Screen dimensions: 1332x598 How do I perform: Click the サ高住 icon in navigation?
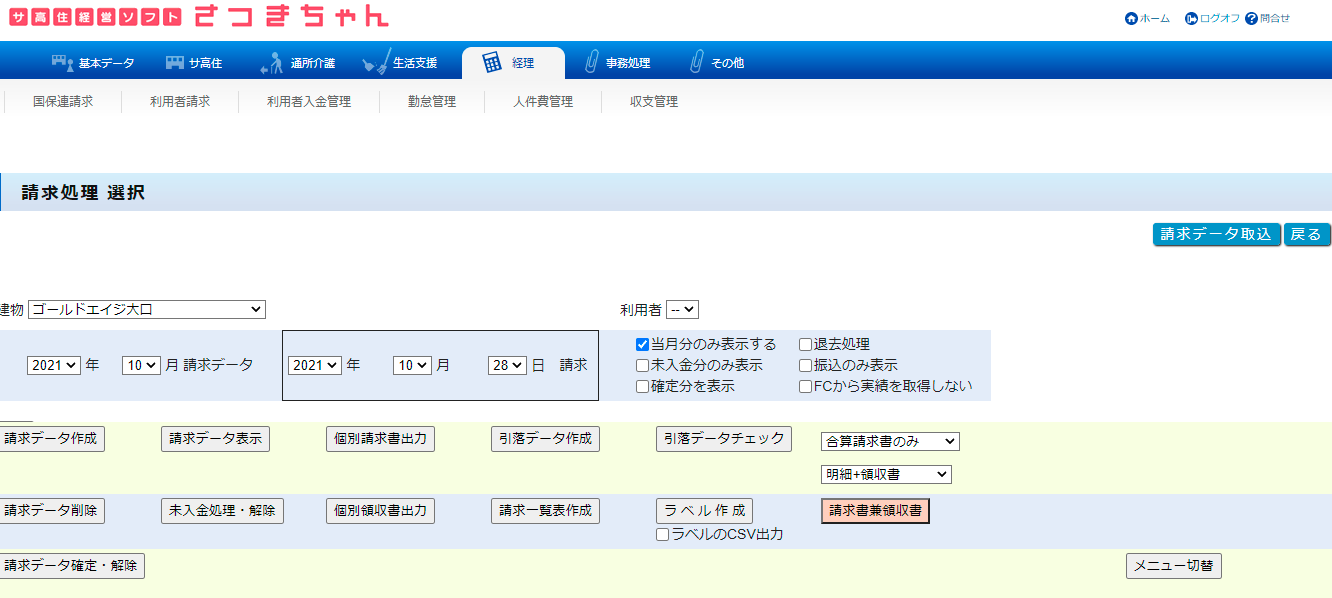175,63
